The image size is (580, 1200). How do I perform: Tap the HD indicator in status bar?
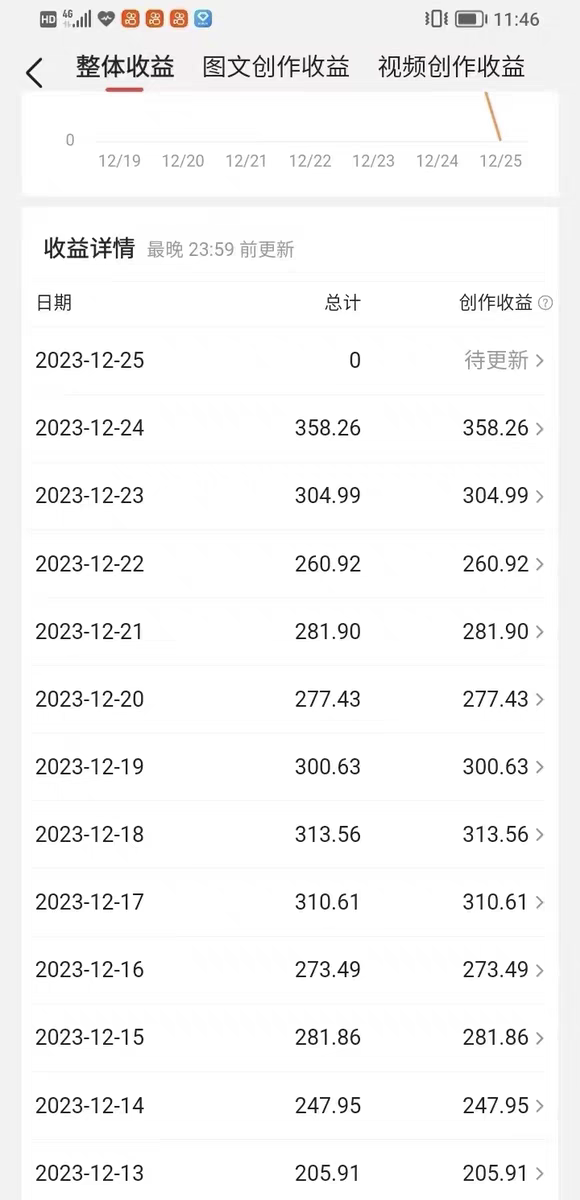[x=49, y=19]
